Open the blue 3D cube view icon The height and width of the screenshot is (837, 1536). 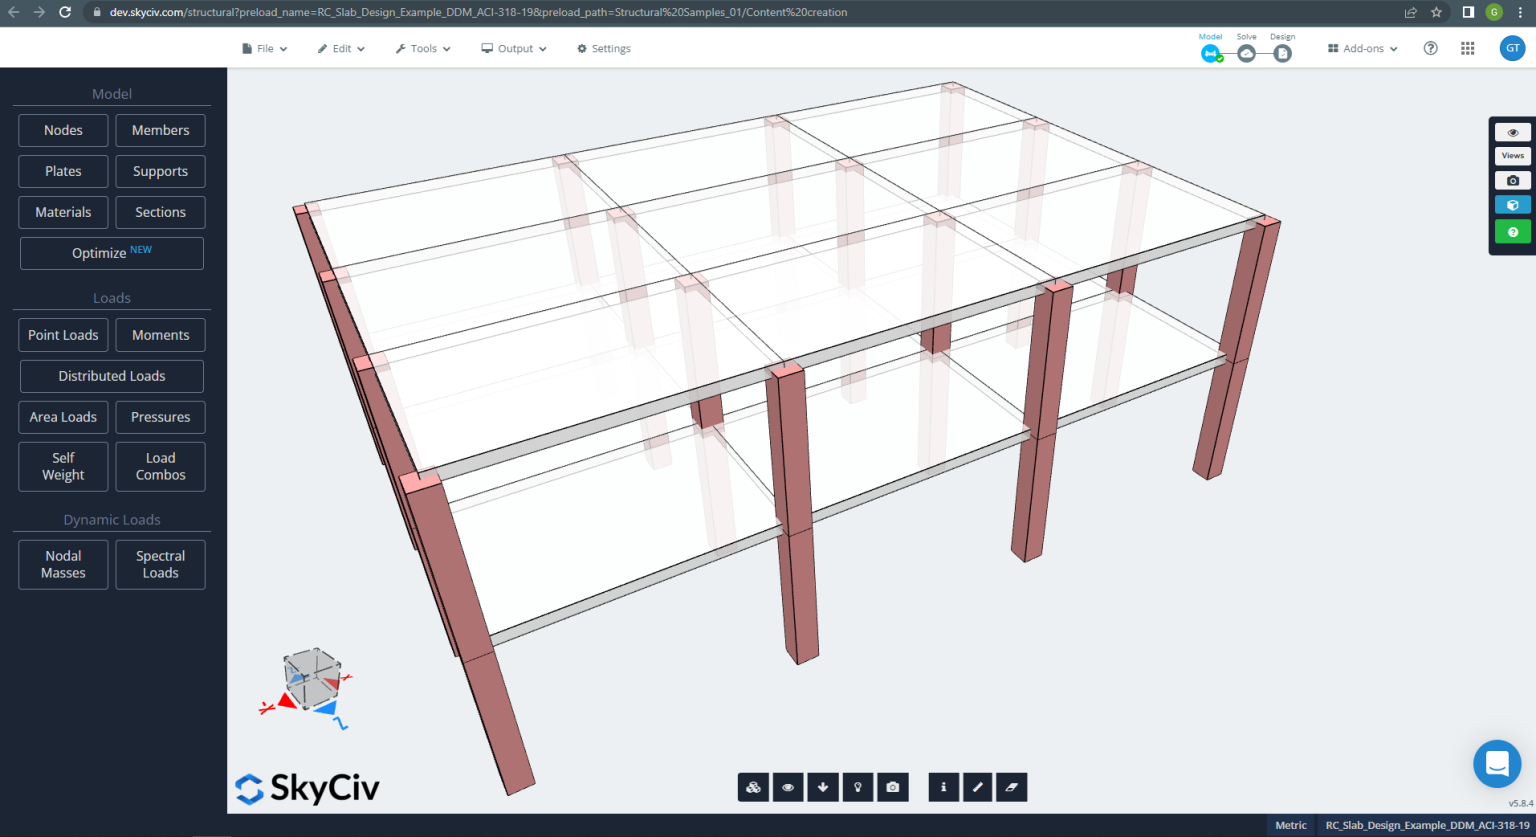coord(1513,204)
